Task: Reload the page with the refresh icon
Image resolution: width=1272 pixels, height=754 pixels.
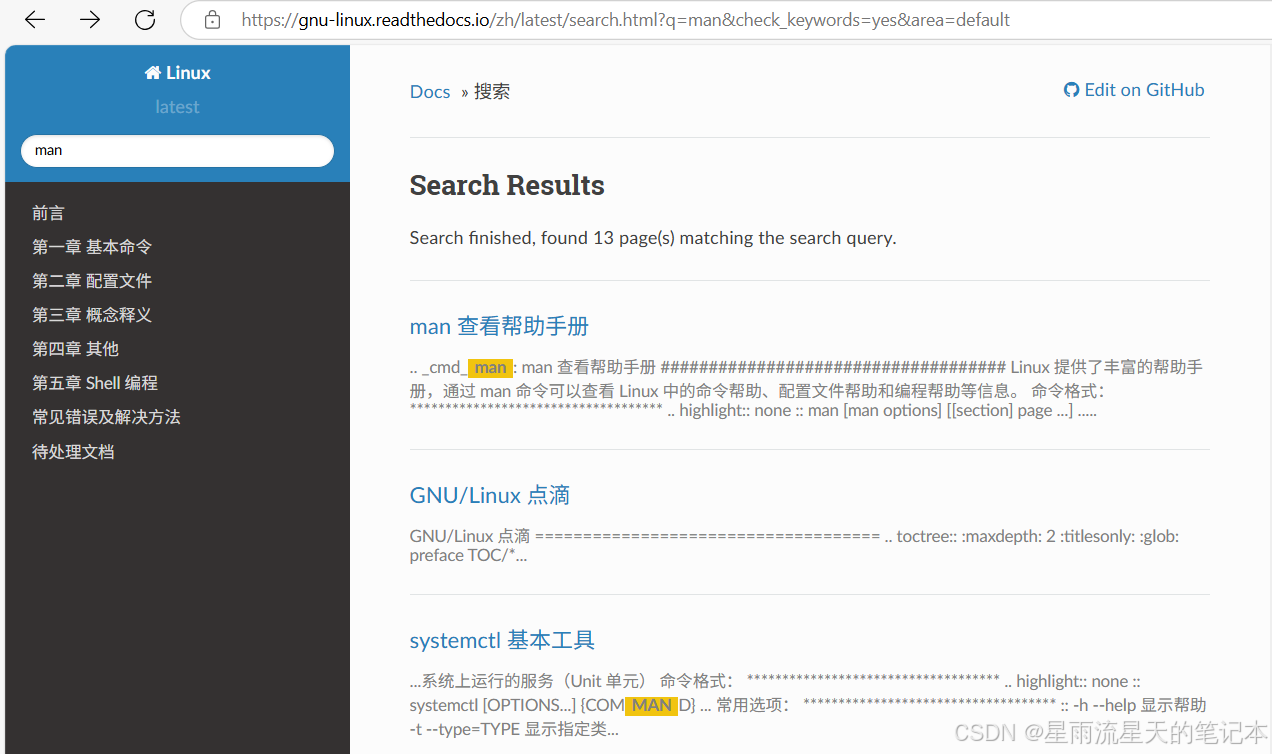Action: click(145, 19)
